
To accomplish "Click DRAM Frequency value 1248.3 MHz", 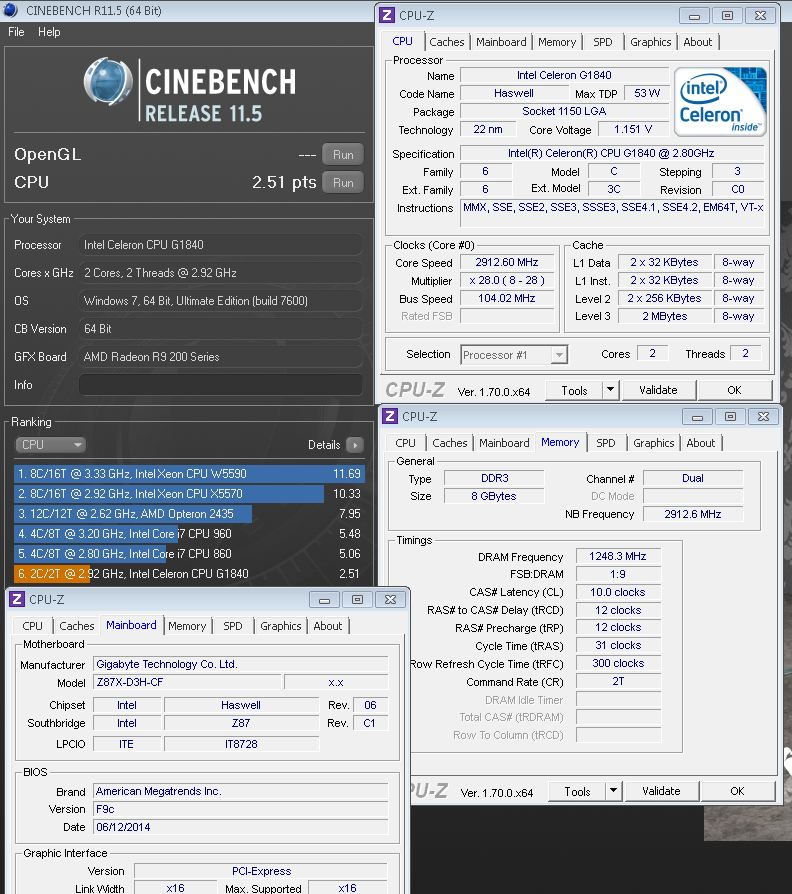I will point(618,556).
